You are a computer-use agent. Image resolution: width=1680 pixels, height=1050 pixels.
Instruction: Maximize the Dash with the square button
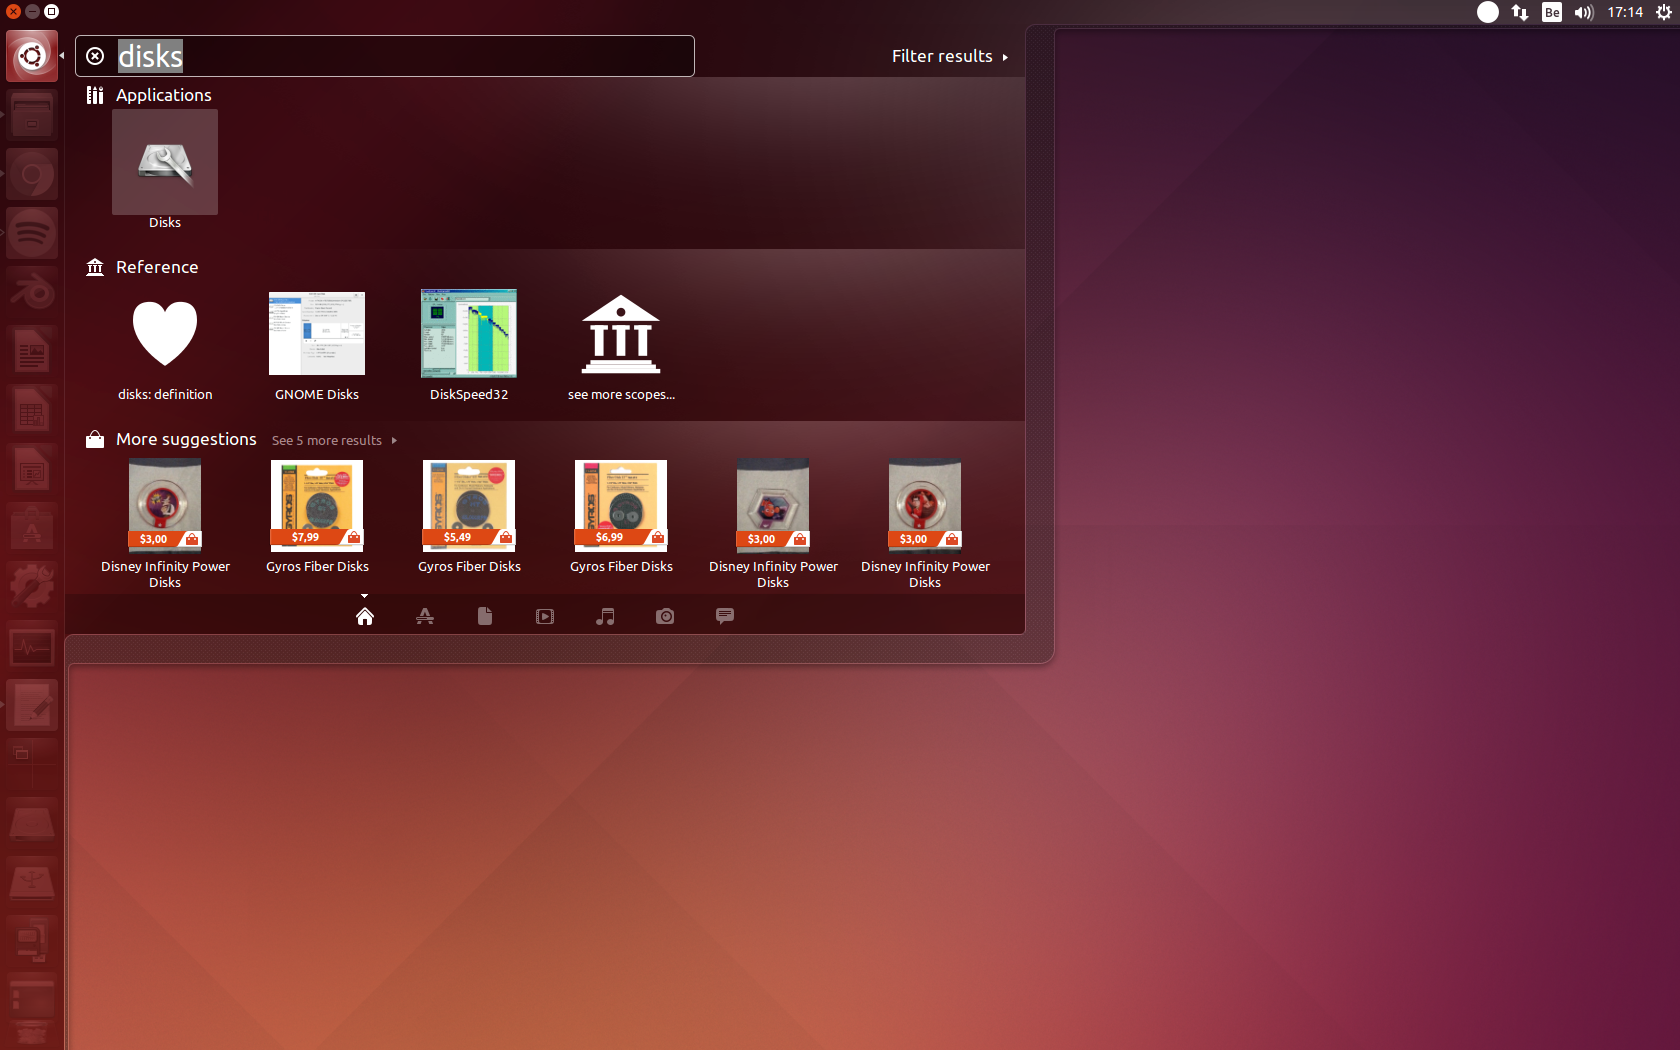51,12
